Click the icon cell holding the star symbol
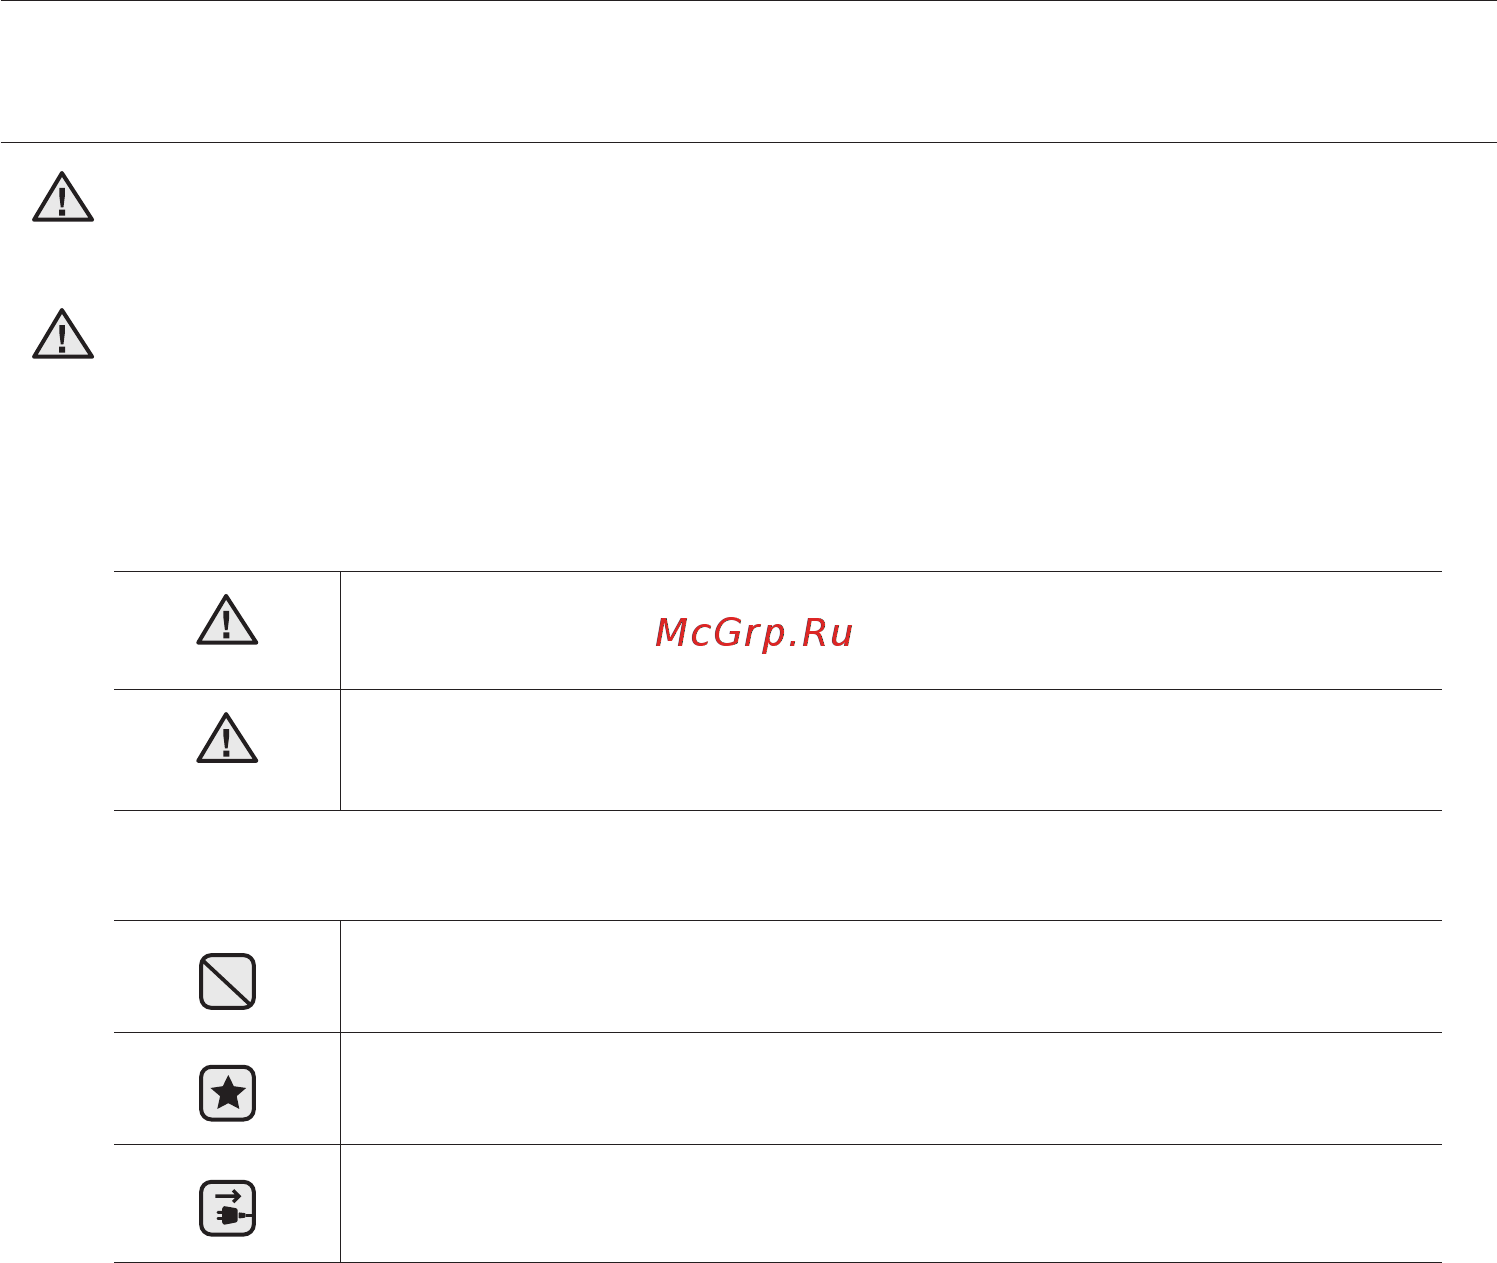 227,1089
